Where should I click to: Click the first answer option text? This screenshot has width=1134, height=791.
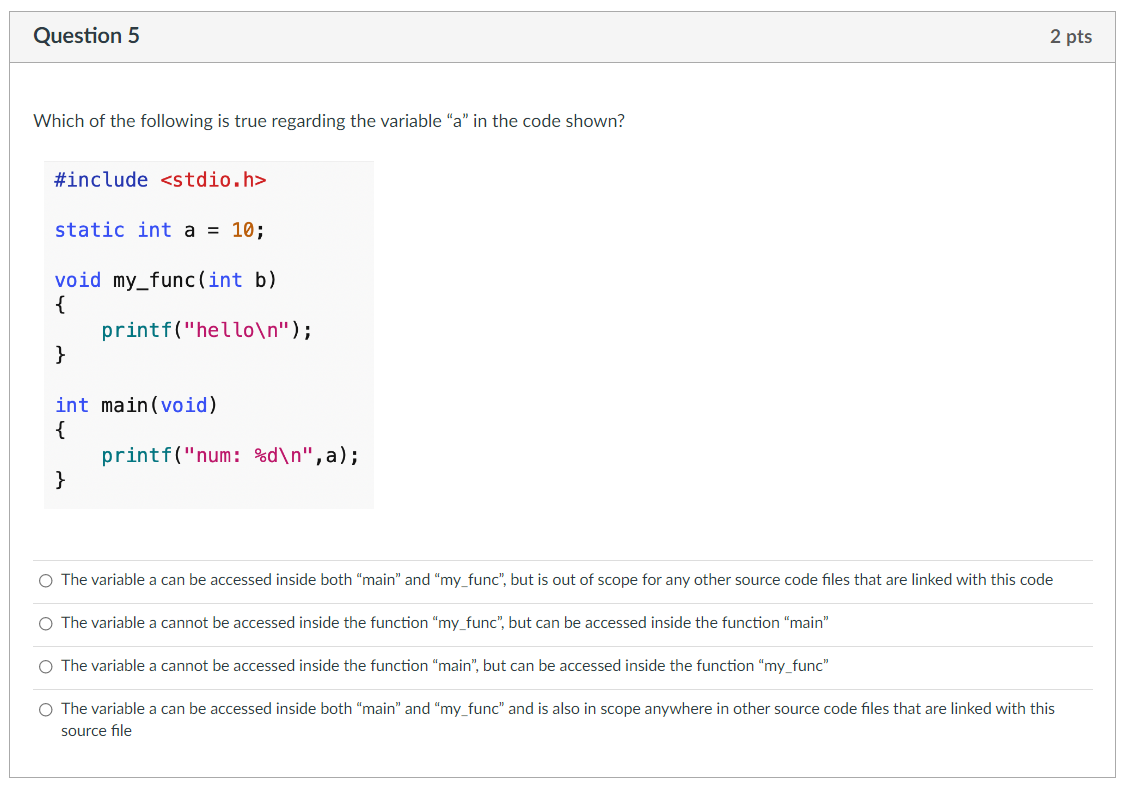[556, 580]
